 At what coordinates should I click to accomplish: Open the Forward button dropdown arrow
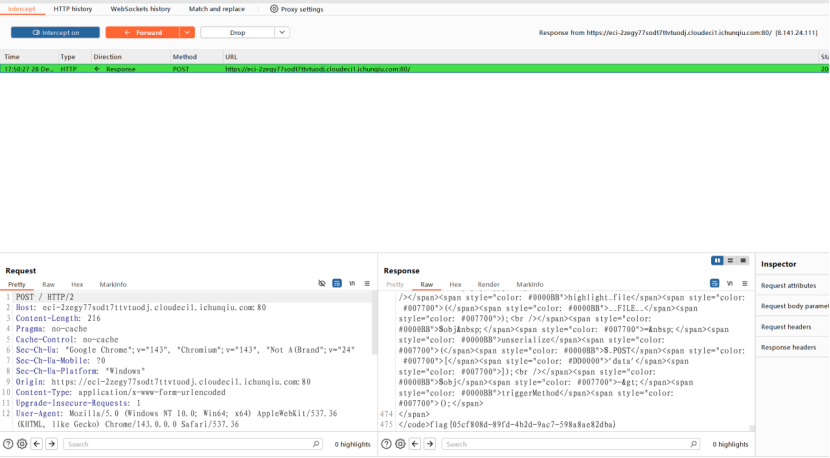[x=187, y=32]
